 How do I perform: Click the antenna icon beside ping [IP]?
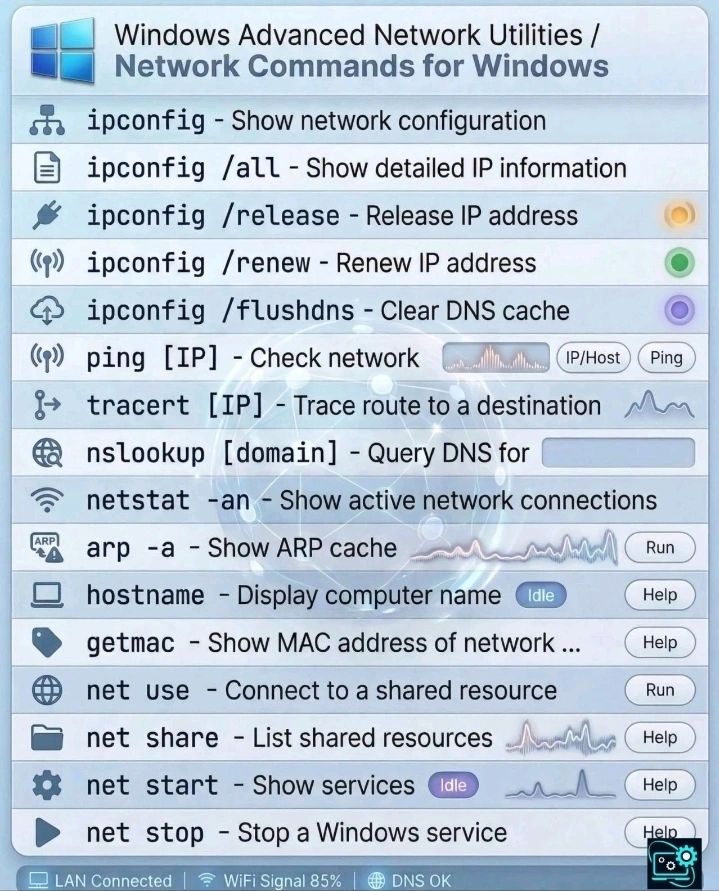(x=47, y=358)
